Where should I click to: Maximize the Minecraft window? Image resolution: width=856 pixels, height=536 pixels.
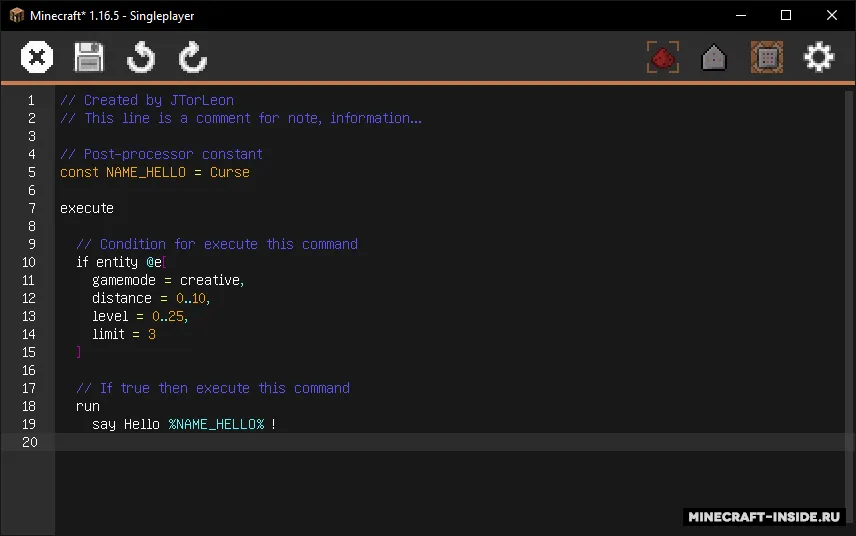(786, 15)
